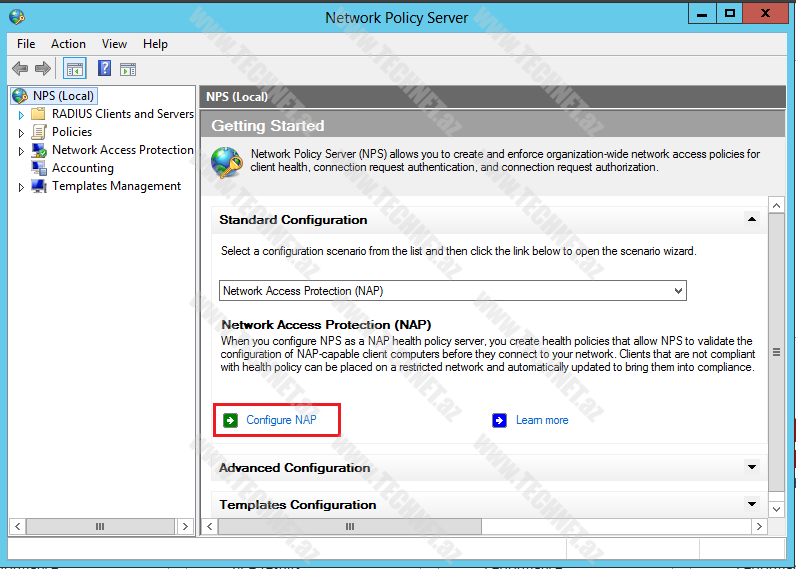Click the Configure NAP link
The image size is (796, 569).
tap(281, 420)
